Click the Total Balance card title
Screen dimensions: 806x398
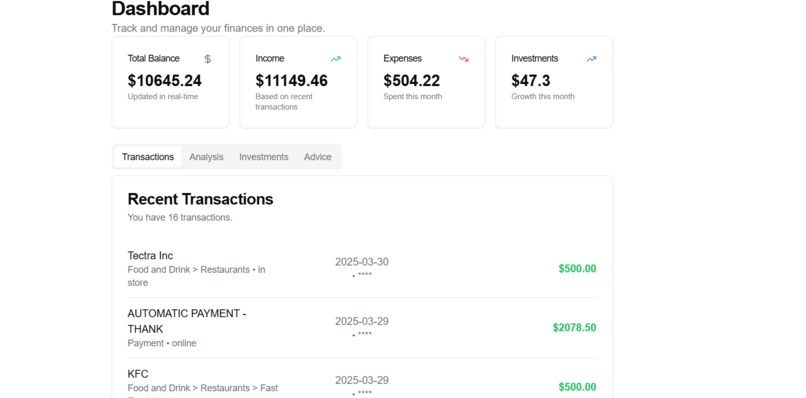[154, 59]
